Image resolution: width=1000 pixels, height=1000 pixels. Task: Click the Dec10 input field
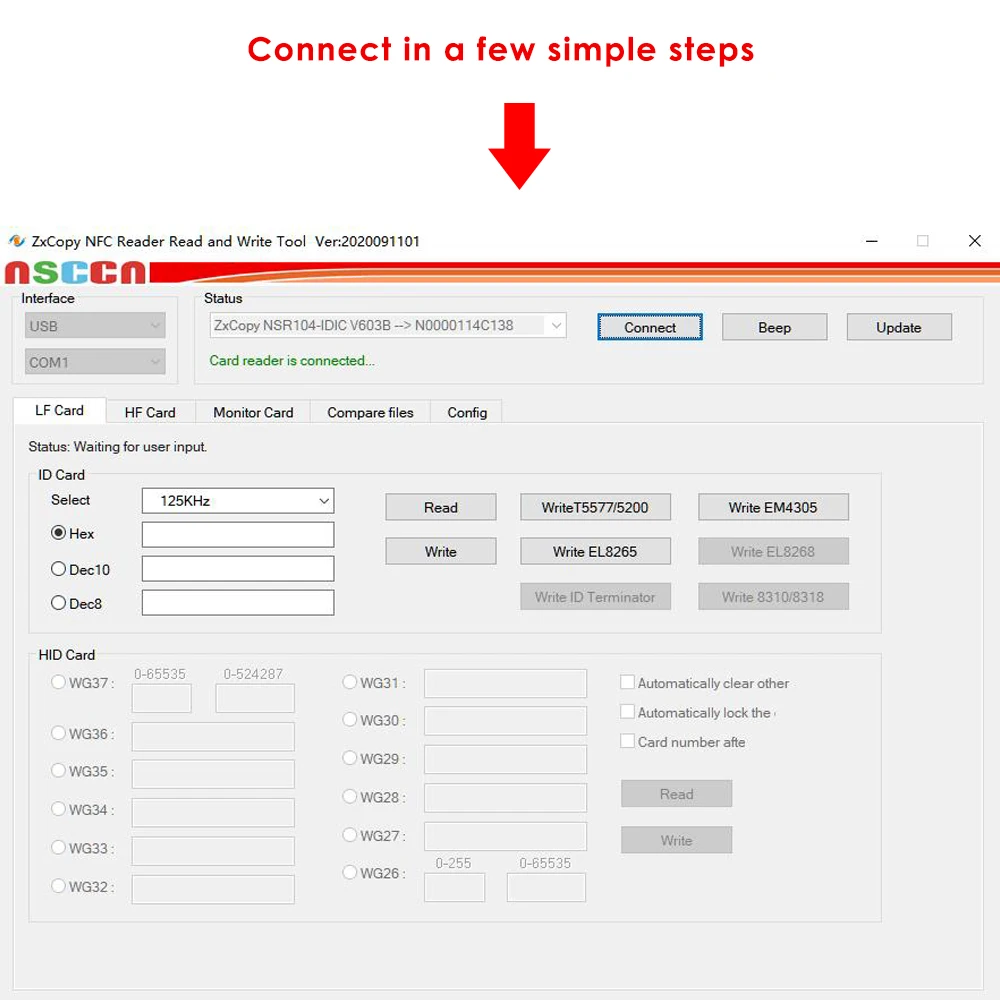click(238, 568)
